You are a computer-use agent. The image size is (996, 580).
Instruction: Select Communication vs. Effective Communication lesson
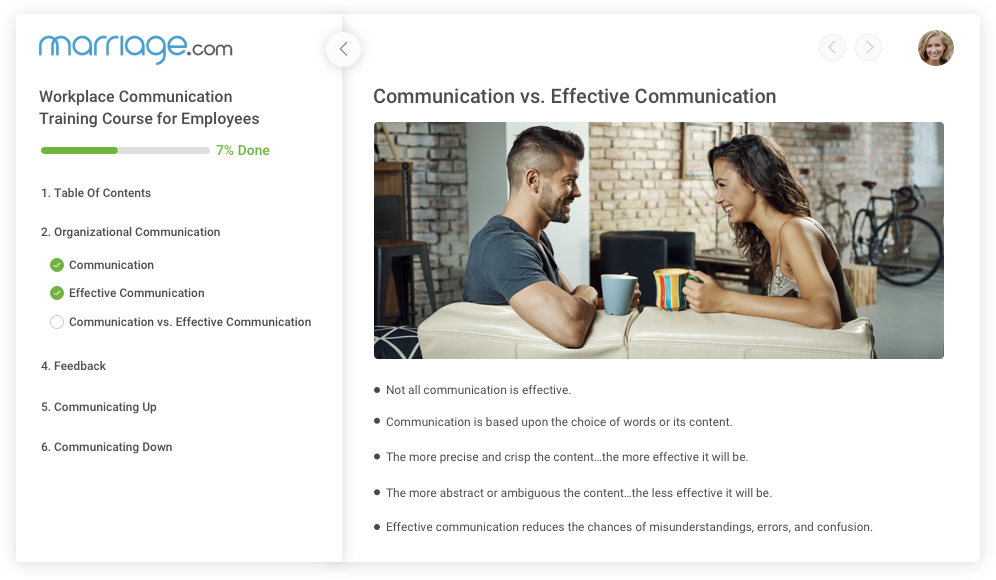click(x=190, y=322)
